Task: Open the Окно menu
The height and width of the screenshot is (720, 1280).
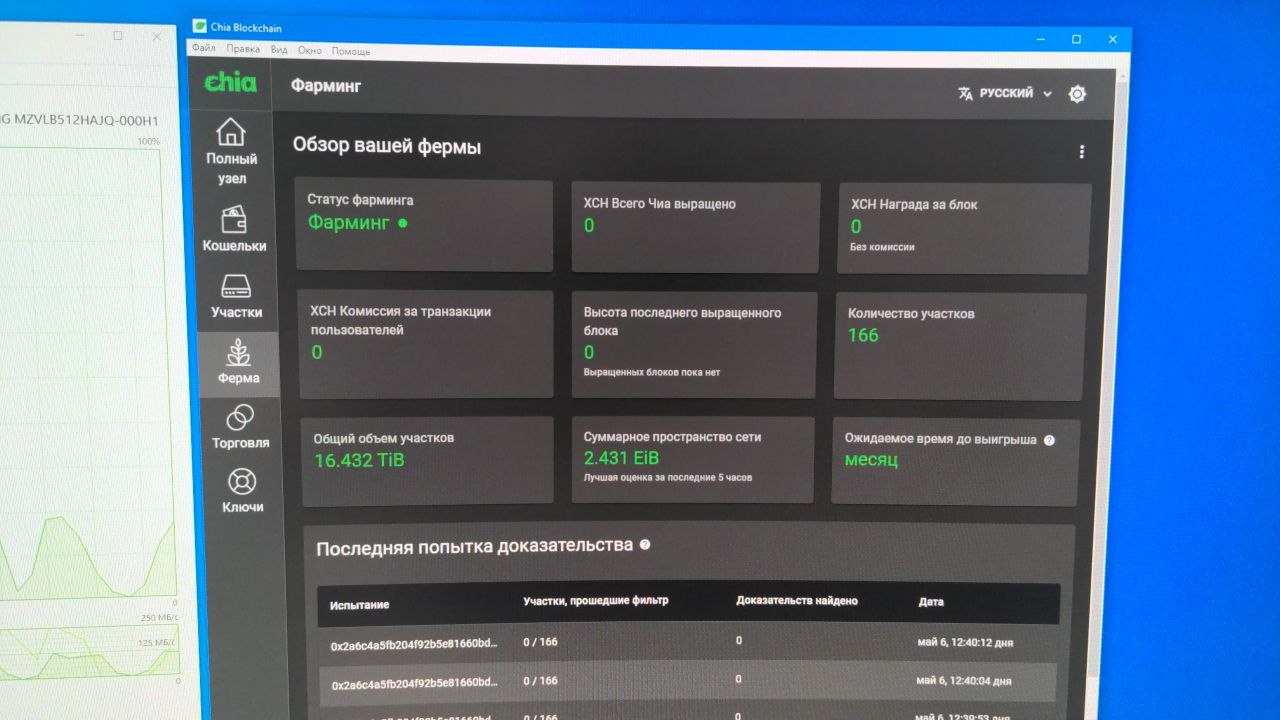Action: 310,50
